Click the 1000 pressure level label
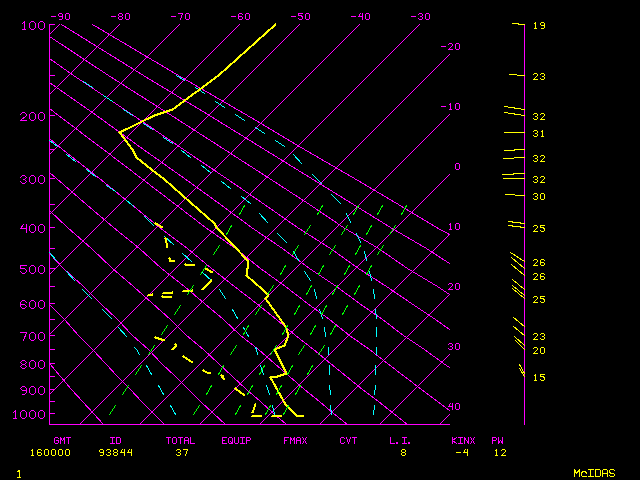 [x=32, y=415]
